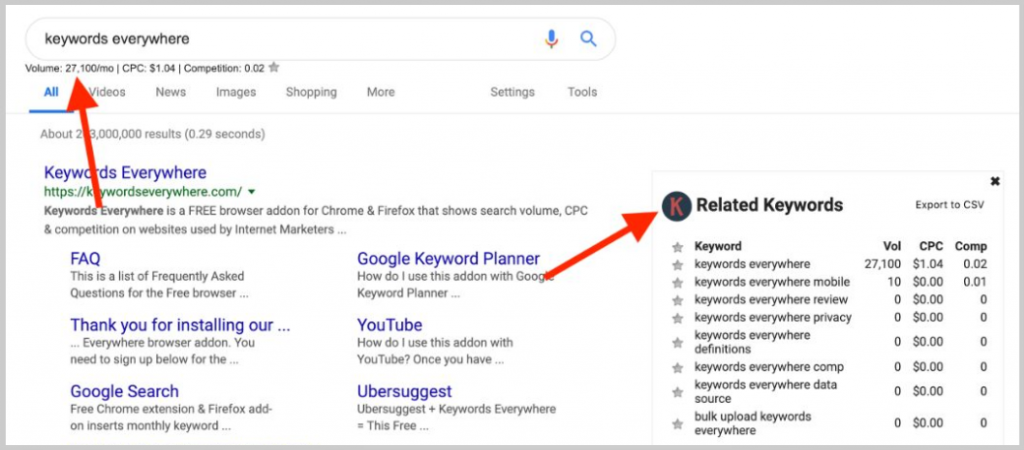This screenshot has height=450, width=1024.
Task: Click keyword text 'keywords everywhere mobile'
Action: tap(772, 282)
